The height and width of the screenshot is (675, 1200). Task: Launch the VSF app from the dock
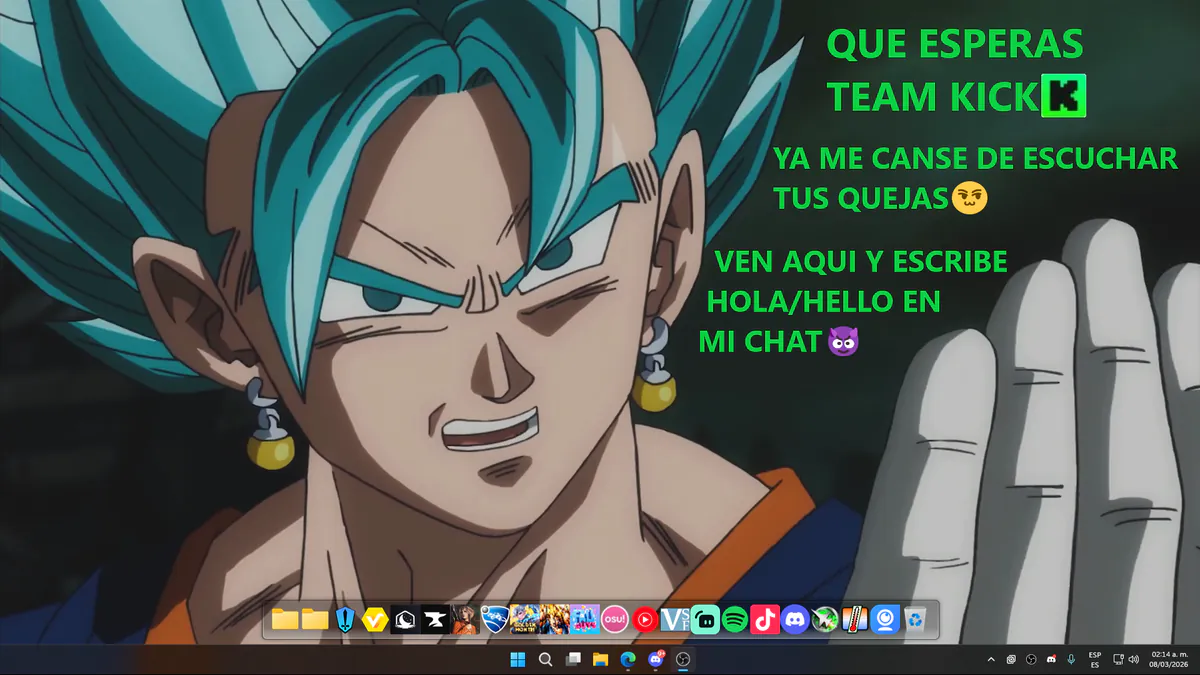pyautogui.click(x=675, y=620)
